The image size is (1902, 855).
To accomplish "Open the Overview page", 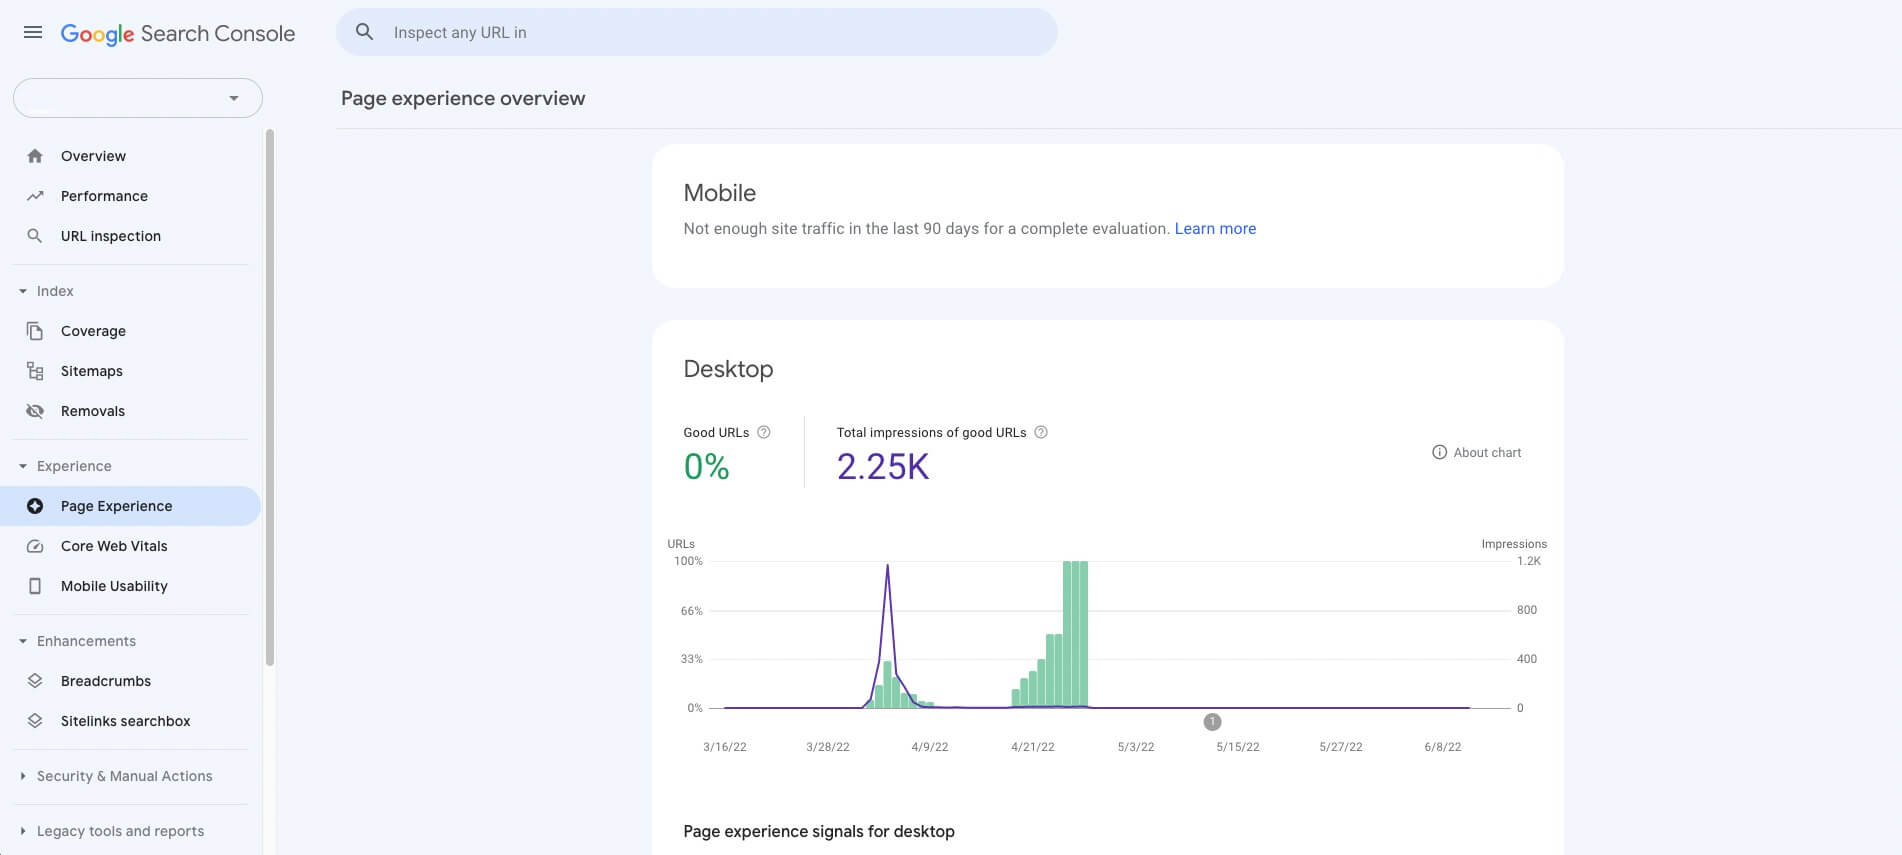I will 130,156.
